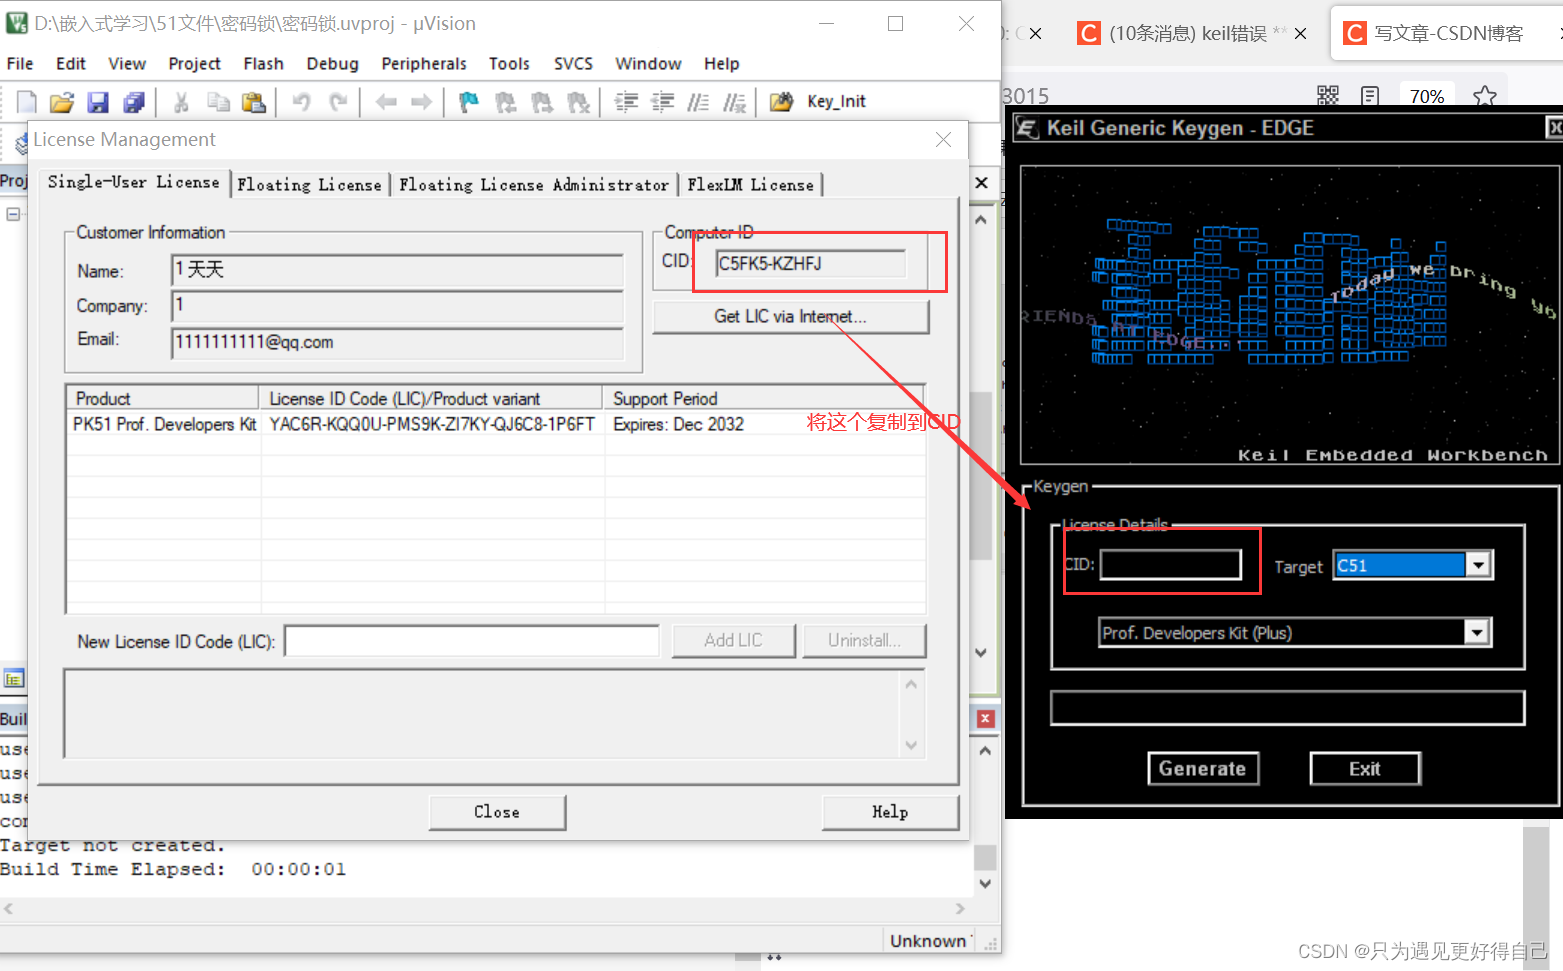Click the Open file folder icon
This screenshot has width=1563, height=971.
tap(62, 102)
